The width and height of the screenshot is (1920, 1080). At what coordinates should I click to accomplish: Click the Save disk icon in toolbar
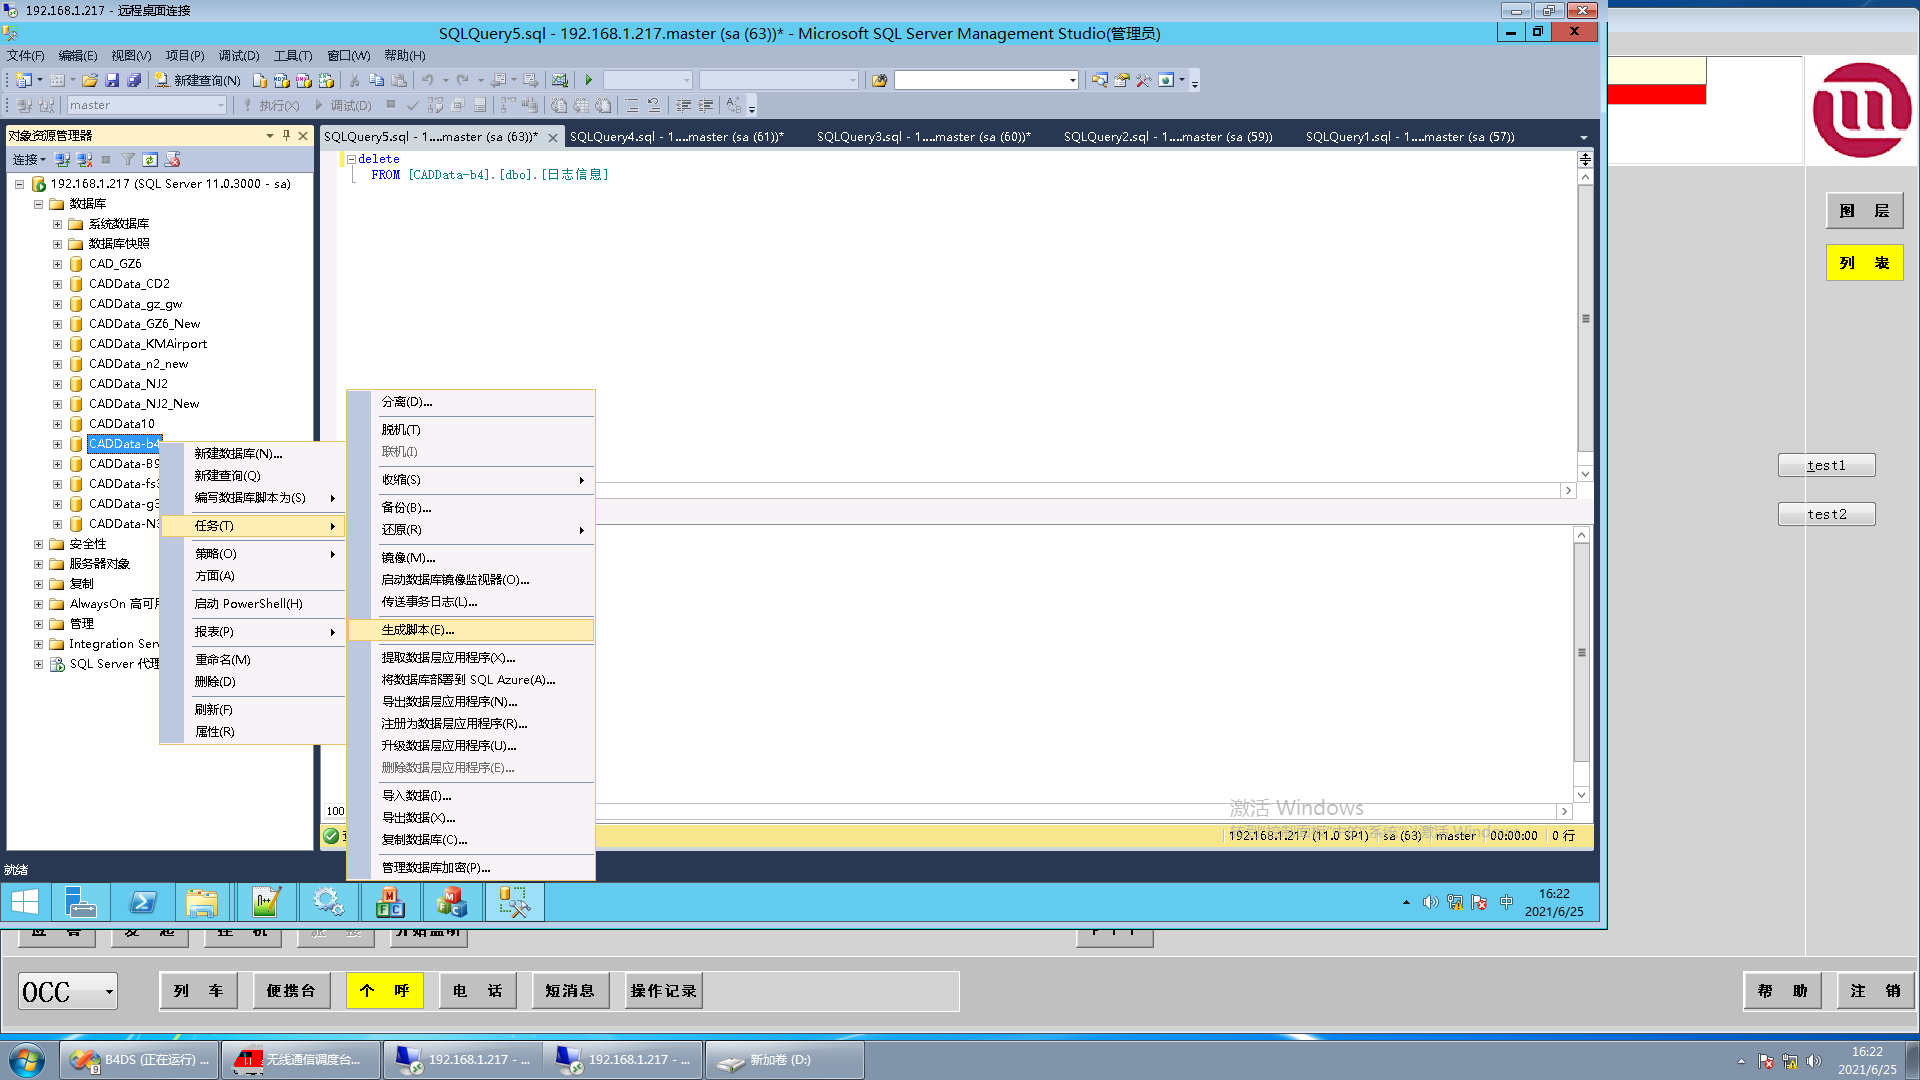pyautogui.click(x=112, y=80)
